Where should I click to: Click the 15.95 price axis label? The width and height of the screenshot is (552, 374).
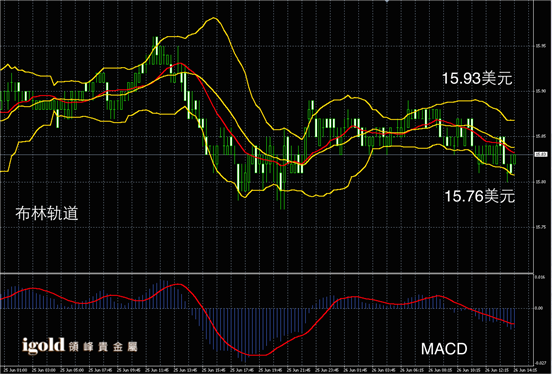coord(540,46)
